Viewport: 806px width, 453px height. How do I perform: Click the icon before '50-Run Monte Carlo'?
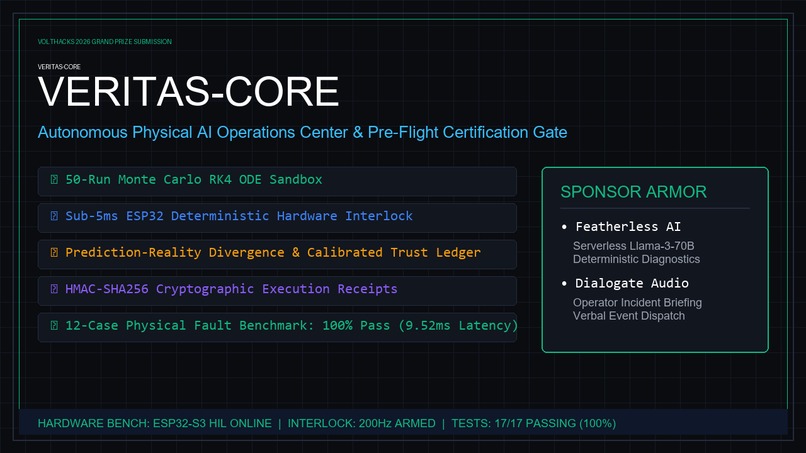pos(54,179)
